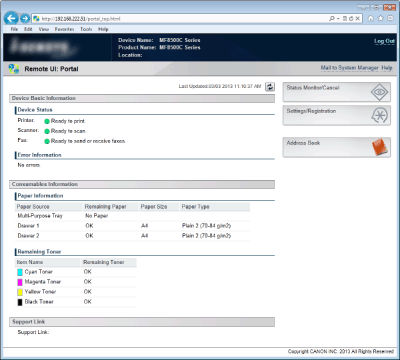Click 'No Paper' in Multi-Purpose Tray row

click(x=97, y=216)
